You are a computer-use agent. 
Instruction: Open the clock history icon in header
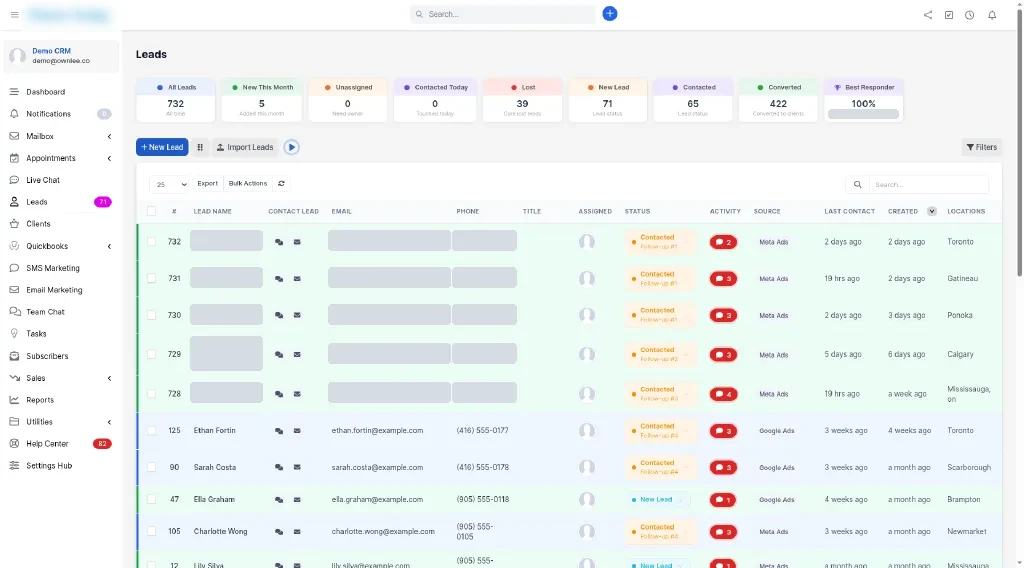[969, 14]
